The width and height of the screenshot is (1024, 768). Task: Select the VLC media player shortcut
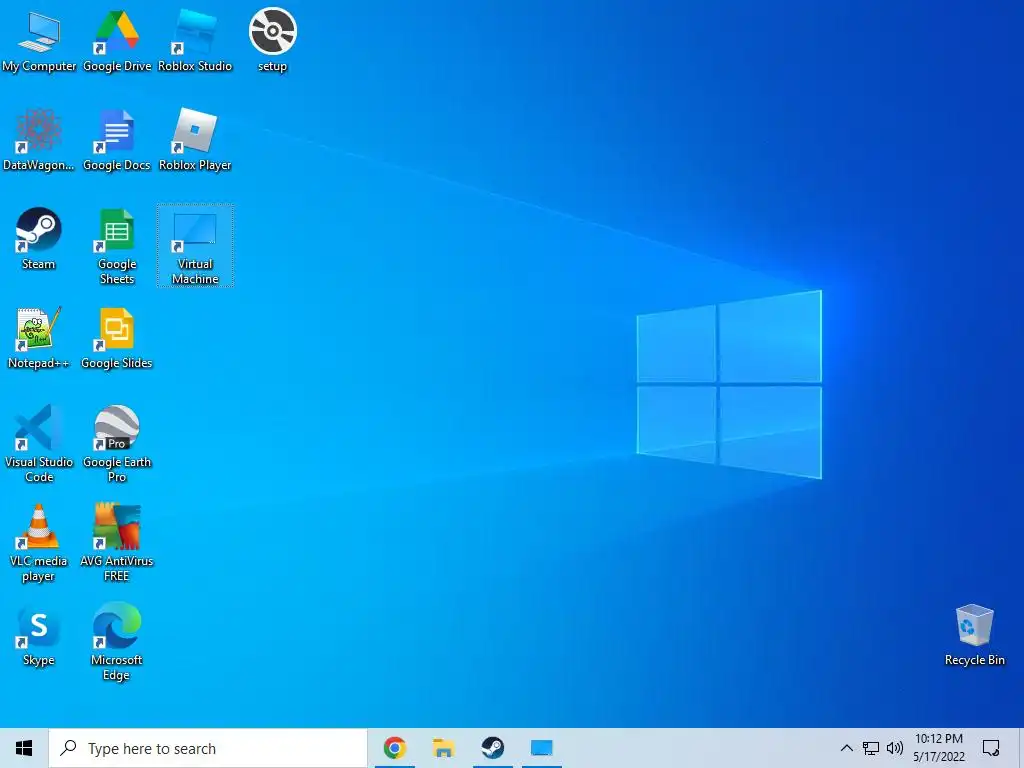[x=39, y=543]
